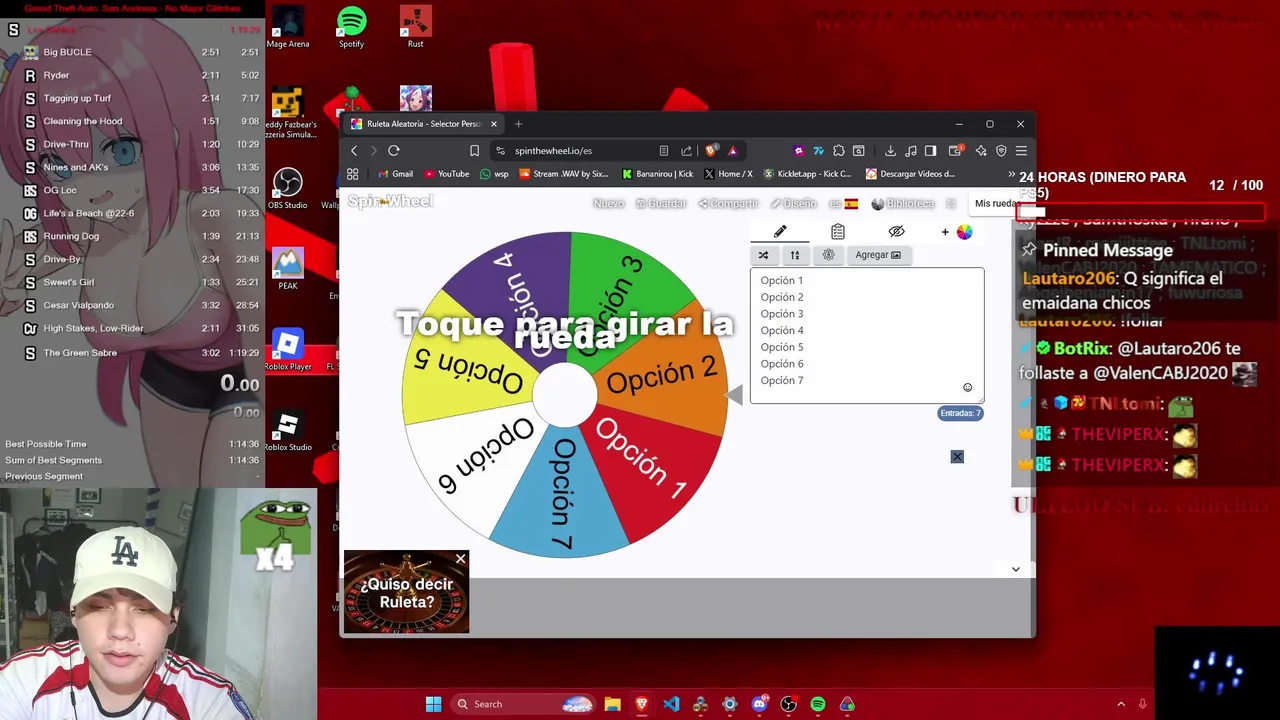1280x720 pixels.
Task: Spin the wheel by clicking its center
Action: [x=565, y=394]
